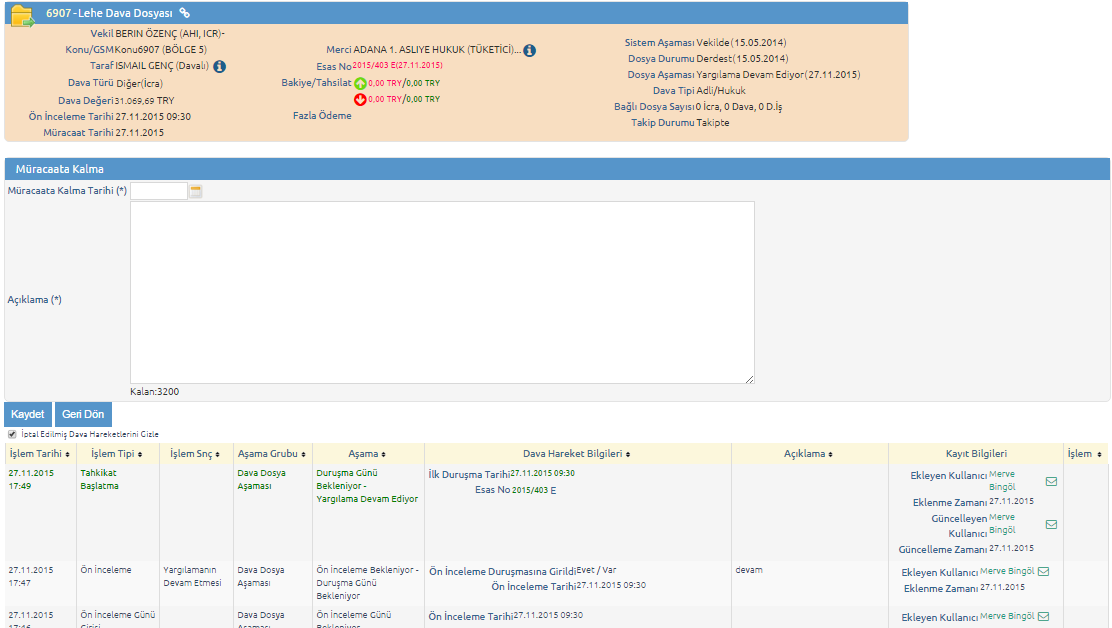Click Dava Tipi Adli/Hukuk text
1112x628 pixels.
[x=699, y=91]
